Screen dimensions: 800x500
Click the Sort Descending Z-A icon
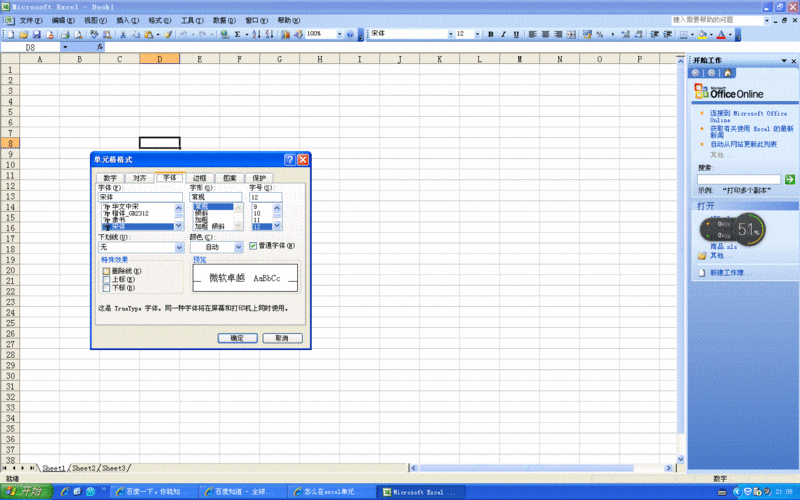269,34
